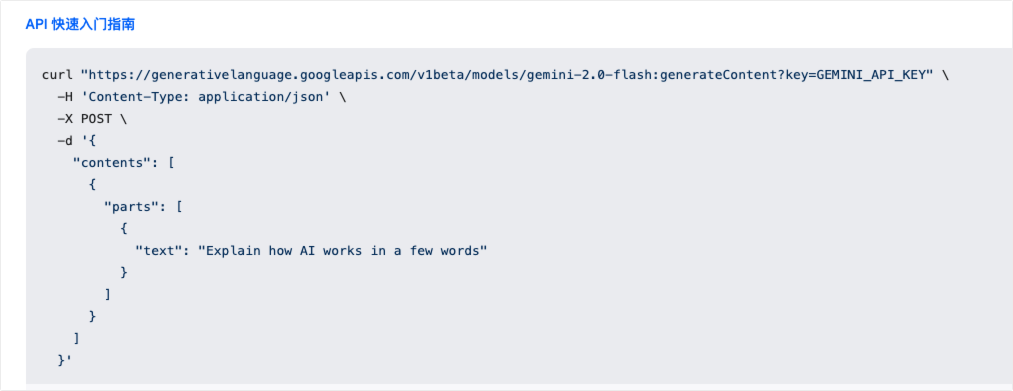The width and height of the screenshot is (1013, 391).
Task: Click the closing bracket of parts array
Action: click(x=108, y=295)
